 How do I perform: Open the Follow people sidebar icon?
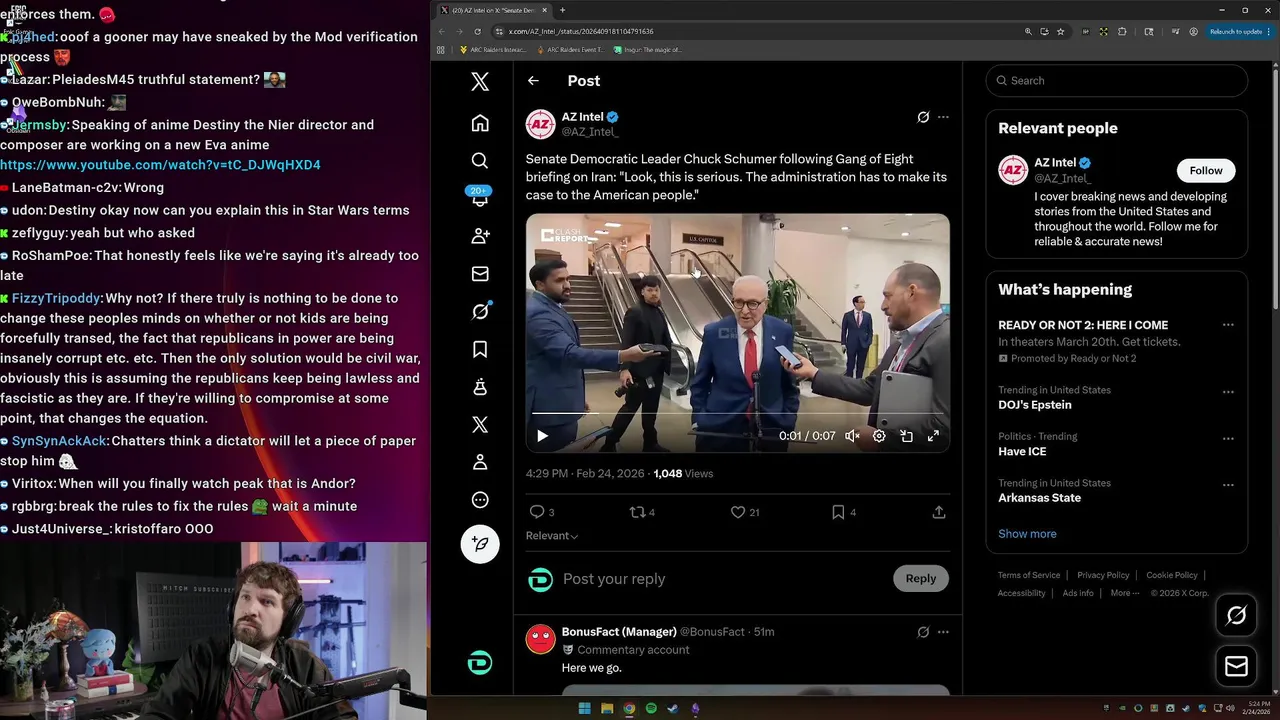point(480,236)
